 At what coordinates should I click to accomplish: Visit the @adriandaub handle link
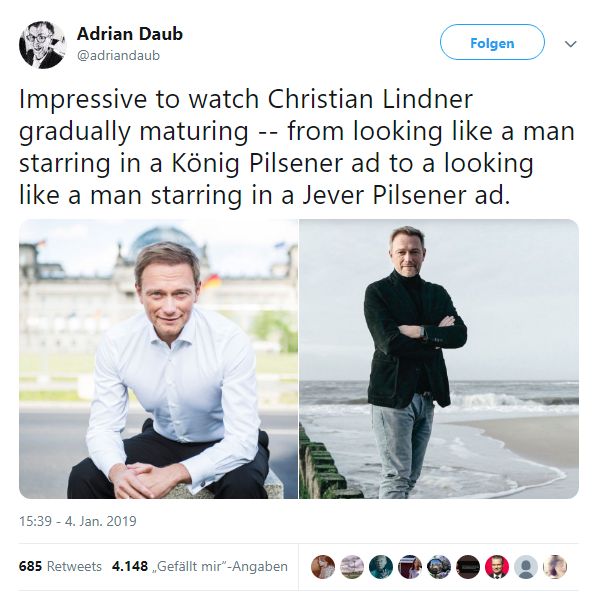click(118, 56)
